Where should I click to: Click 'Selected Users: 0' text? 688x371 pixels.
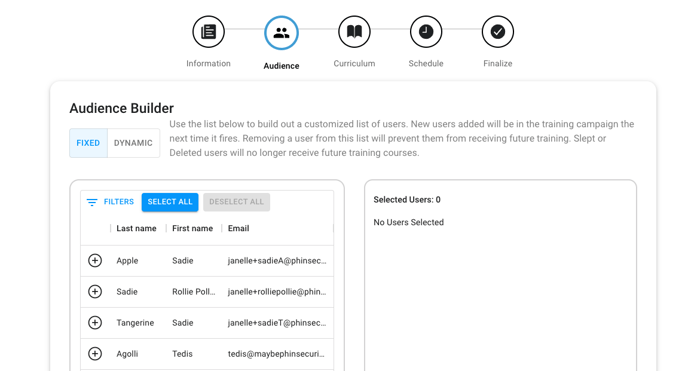(x=407, y=200)
